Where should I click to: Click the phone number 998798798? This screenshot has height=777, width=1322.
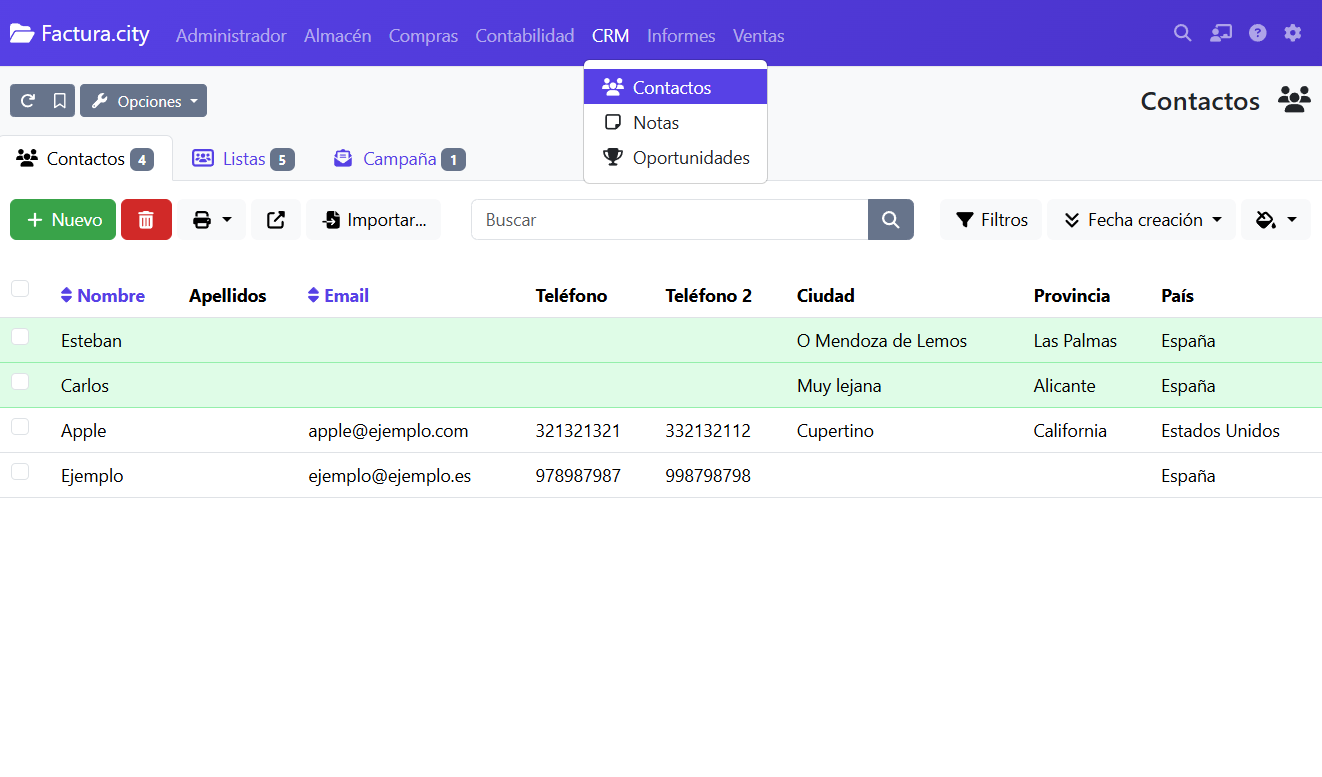708,476
